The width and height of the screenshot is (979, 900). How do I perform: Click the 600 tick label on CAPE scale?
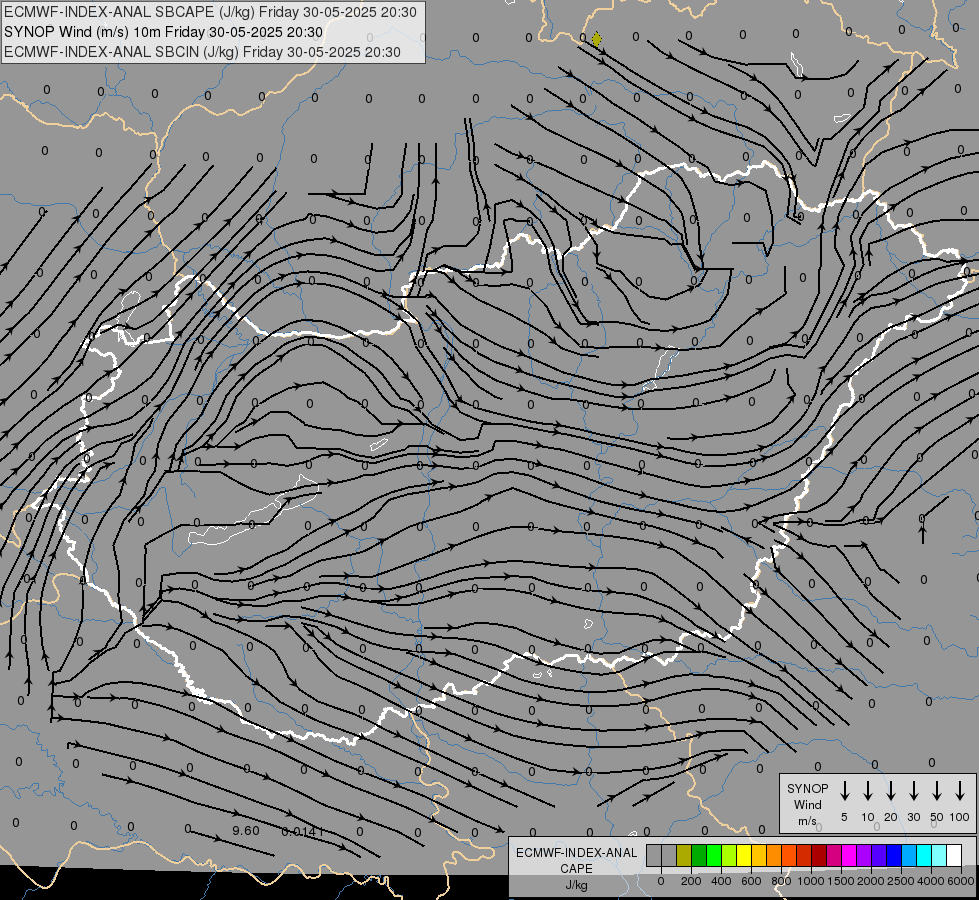pyautogui.click(x=751, y=881)
